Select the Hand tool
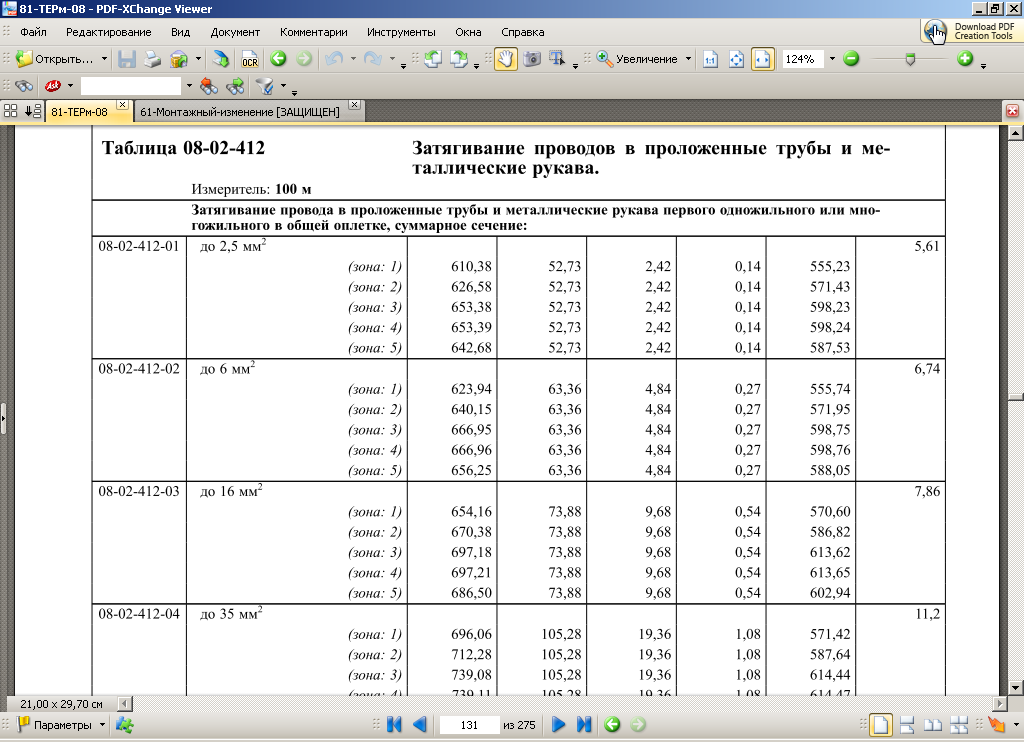Screen dimensions: 1024x742 [x=505, y=59]
